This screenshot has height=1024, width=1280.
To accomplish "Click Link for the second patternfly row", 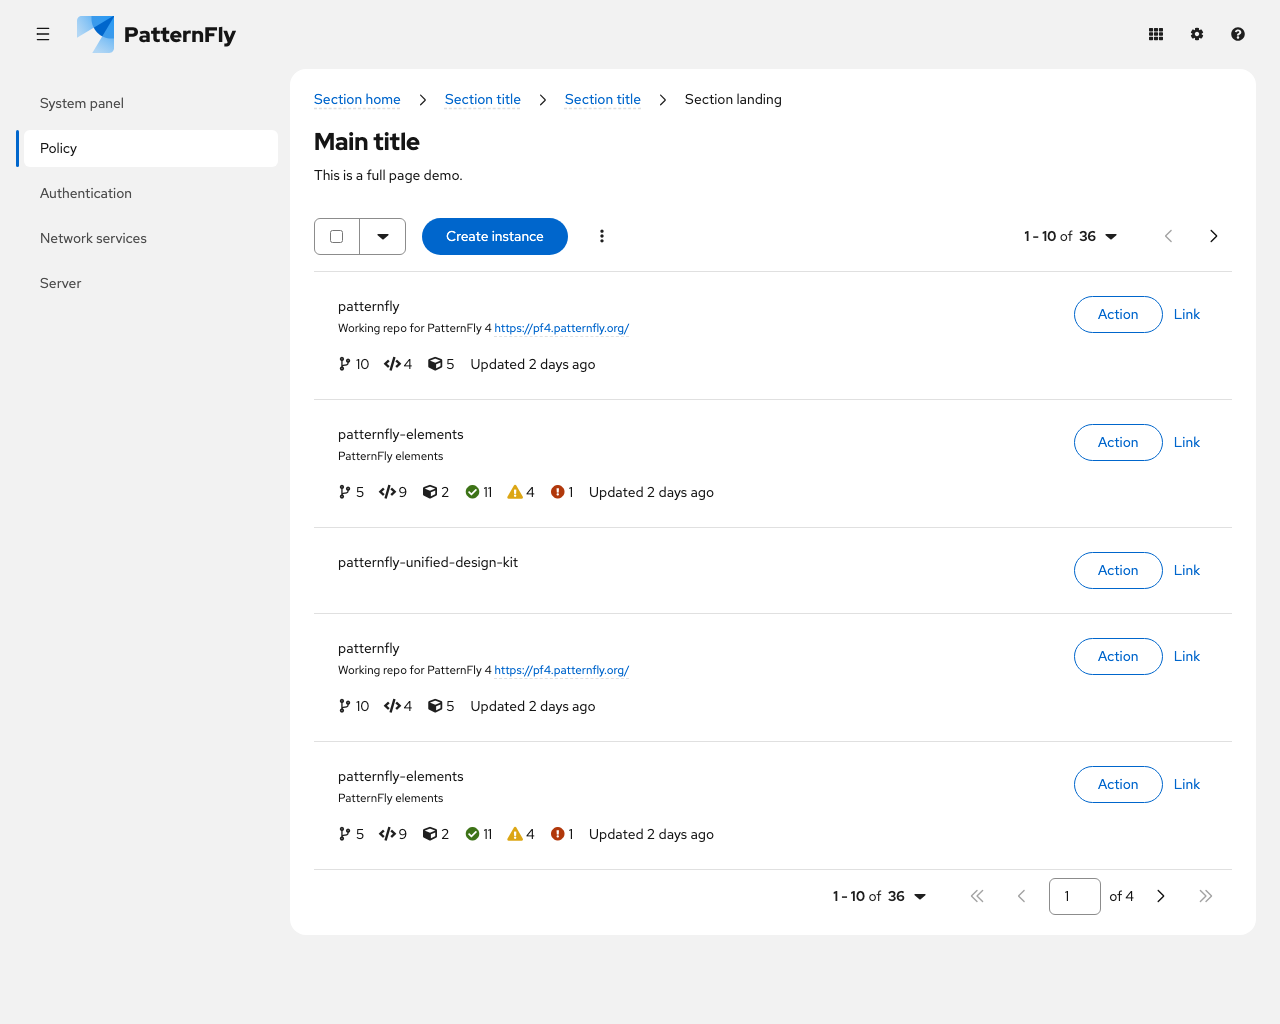I will (x=1187, y=656).
